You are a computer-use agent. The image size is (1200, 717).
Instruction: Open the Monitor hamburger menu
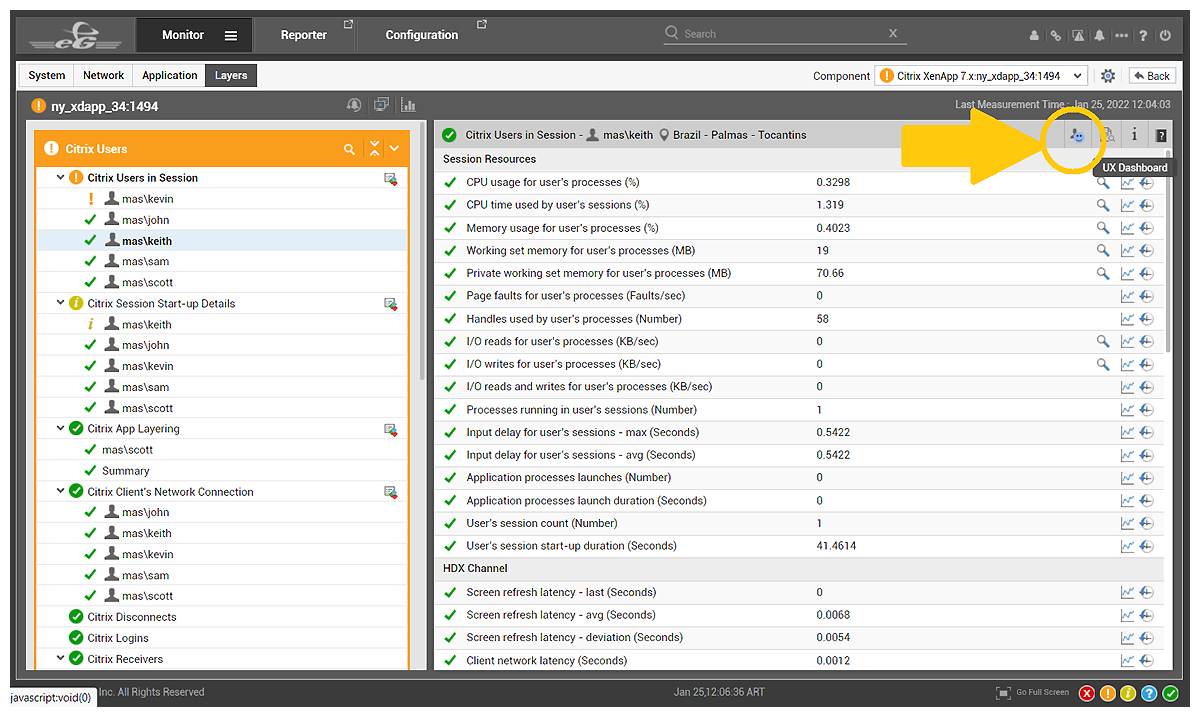231,35
